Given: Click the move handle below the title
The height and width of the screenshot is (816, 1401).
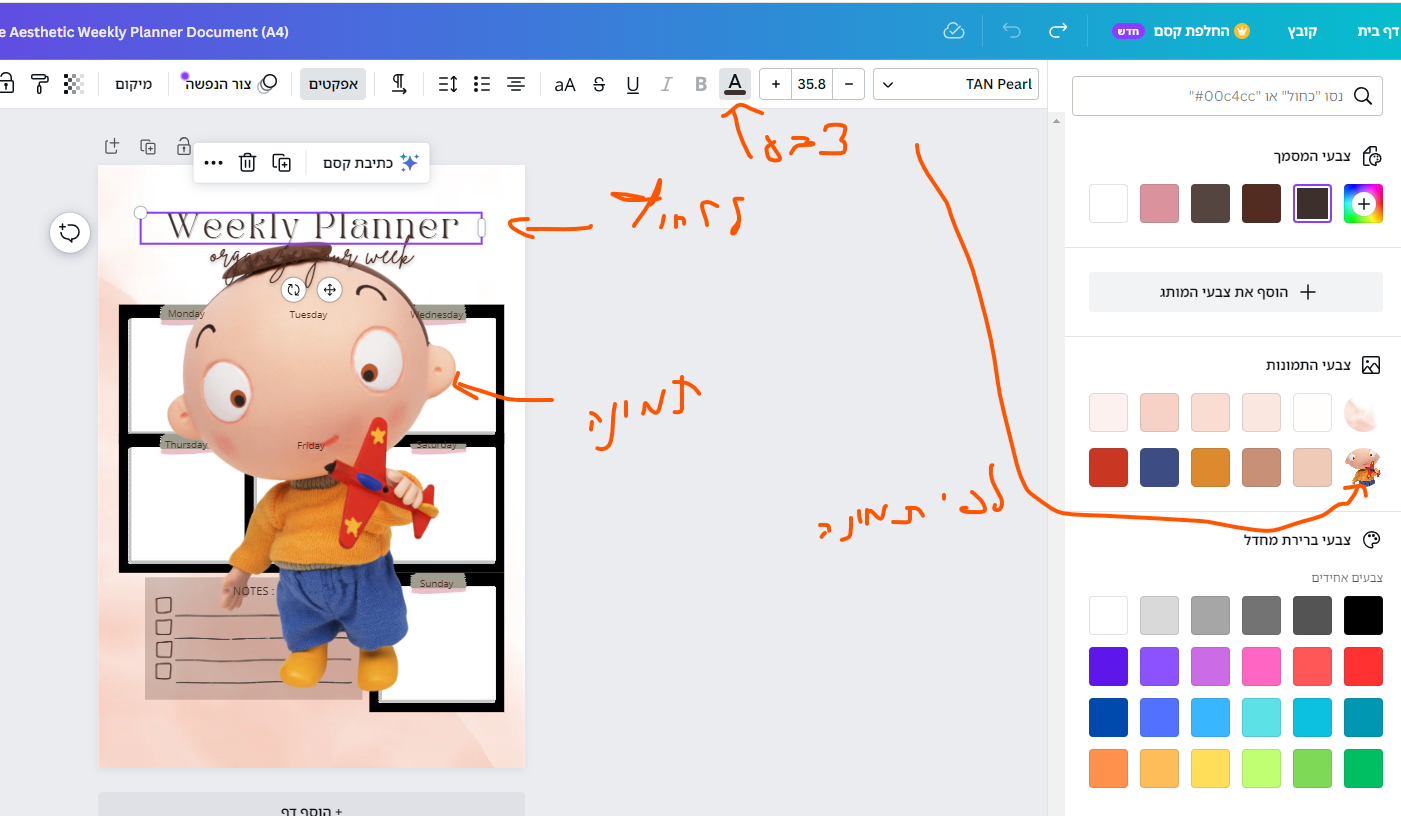Looking at the screenshot, I should coord(329,290).
